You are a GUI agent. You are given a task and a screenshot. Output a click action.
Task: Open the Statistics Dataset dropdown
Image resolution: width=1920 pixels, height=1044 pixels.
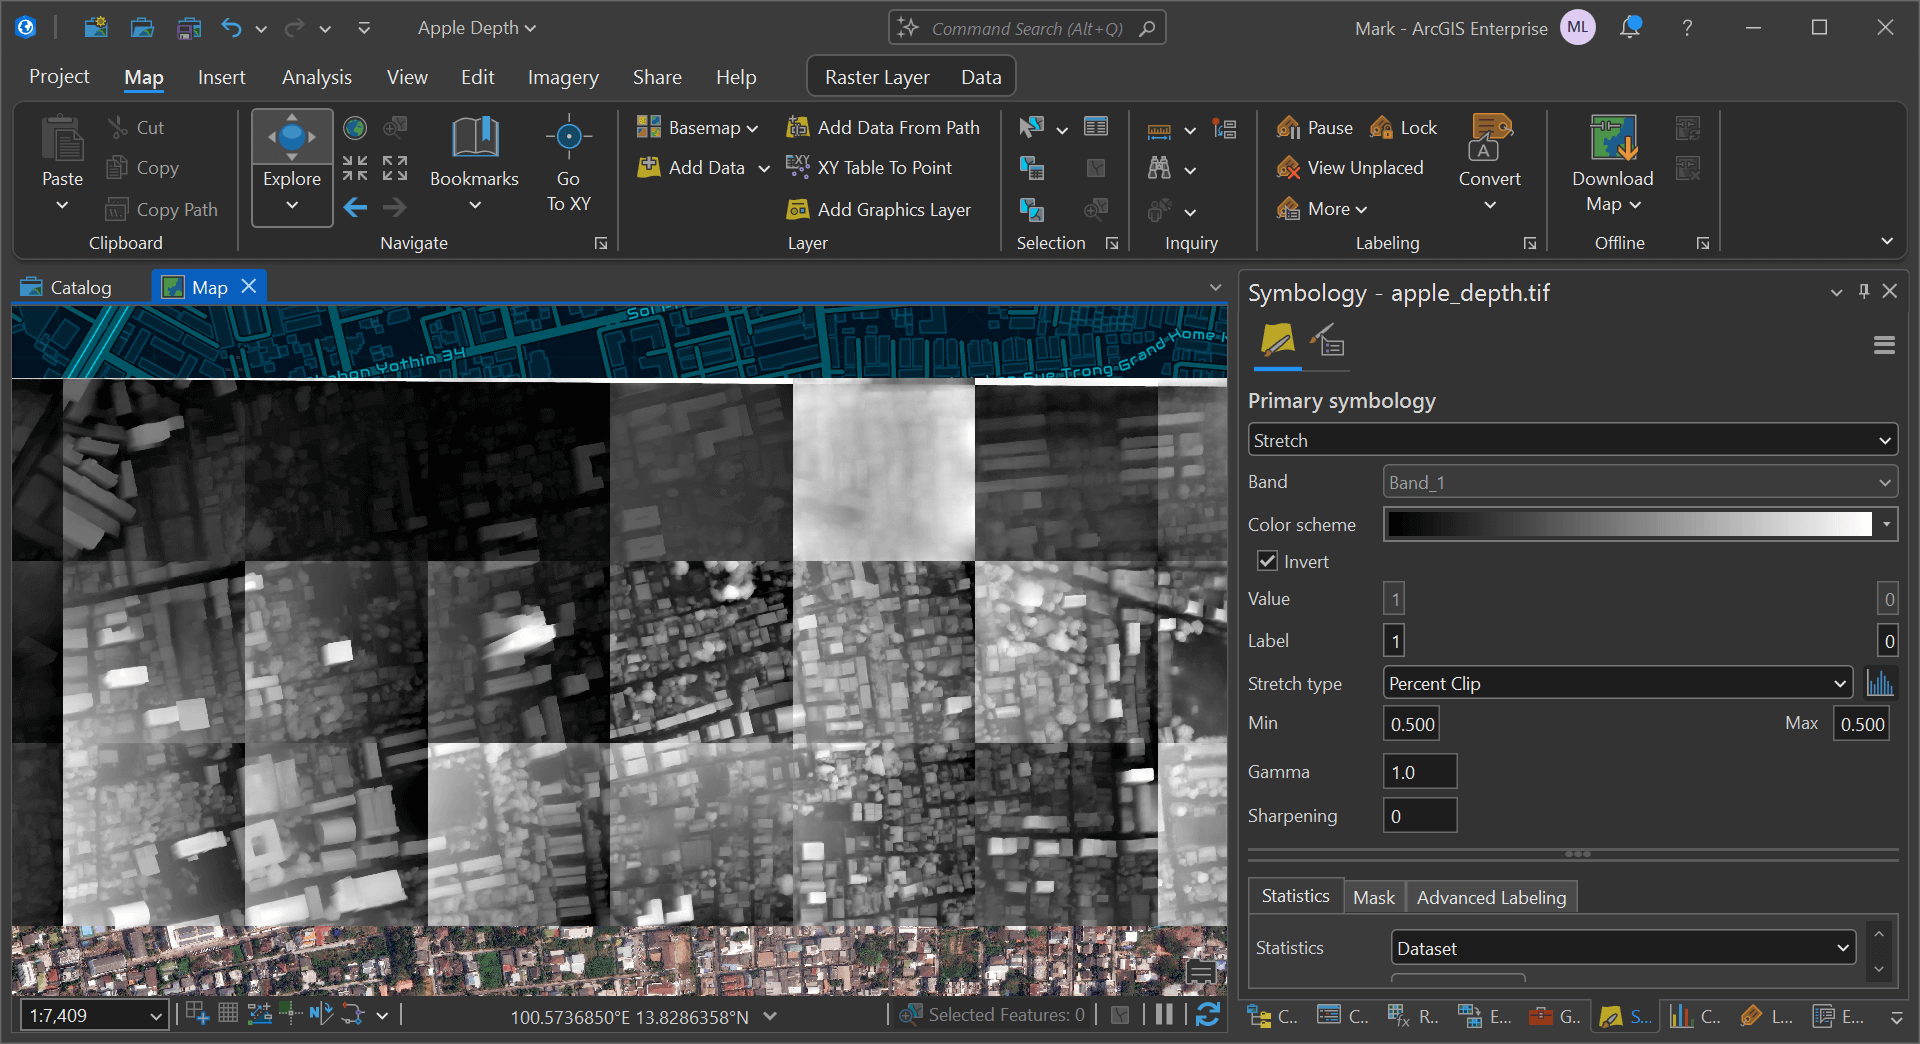point(1623,948)
